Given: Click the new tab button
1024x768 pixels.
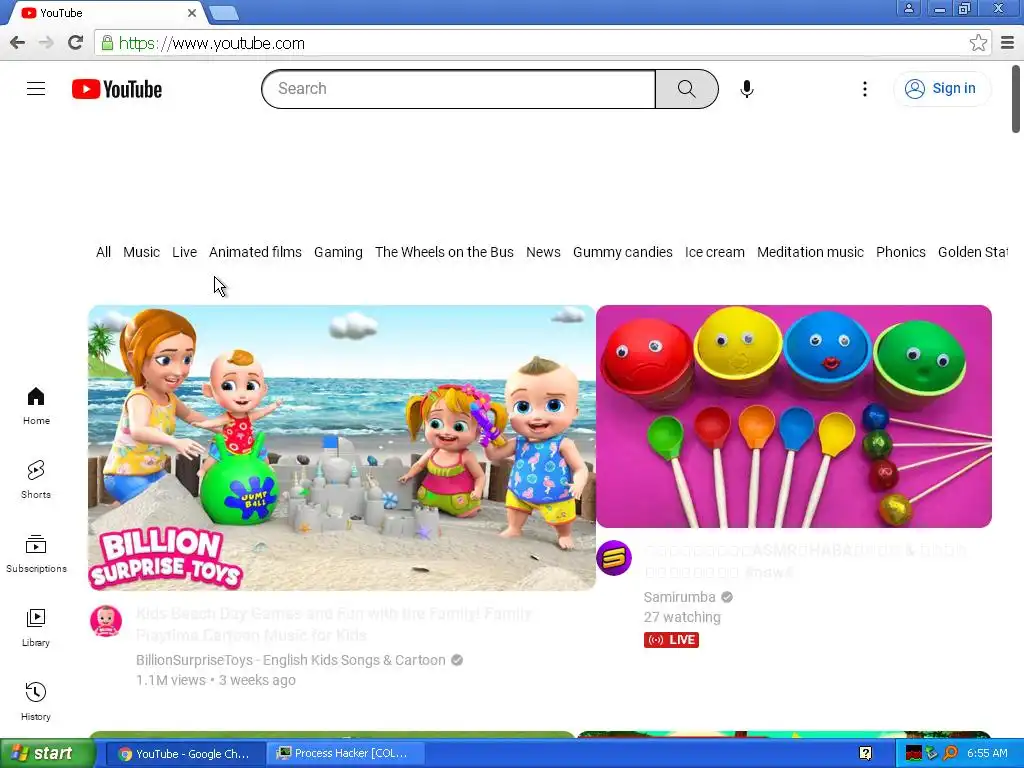Looking at the screenshot, I should (x=224, y=13).
